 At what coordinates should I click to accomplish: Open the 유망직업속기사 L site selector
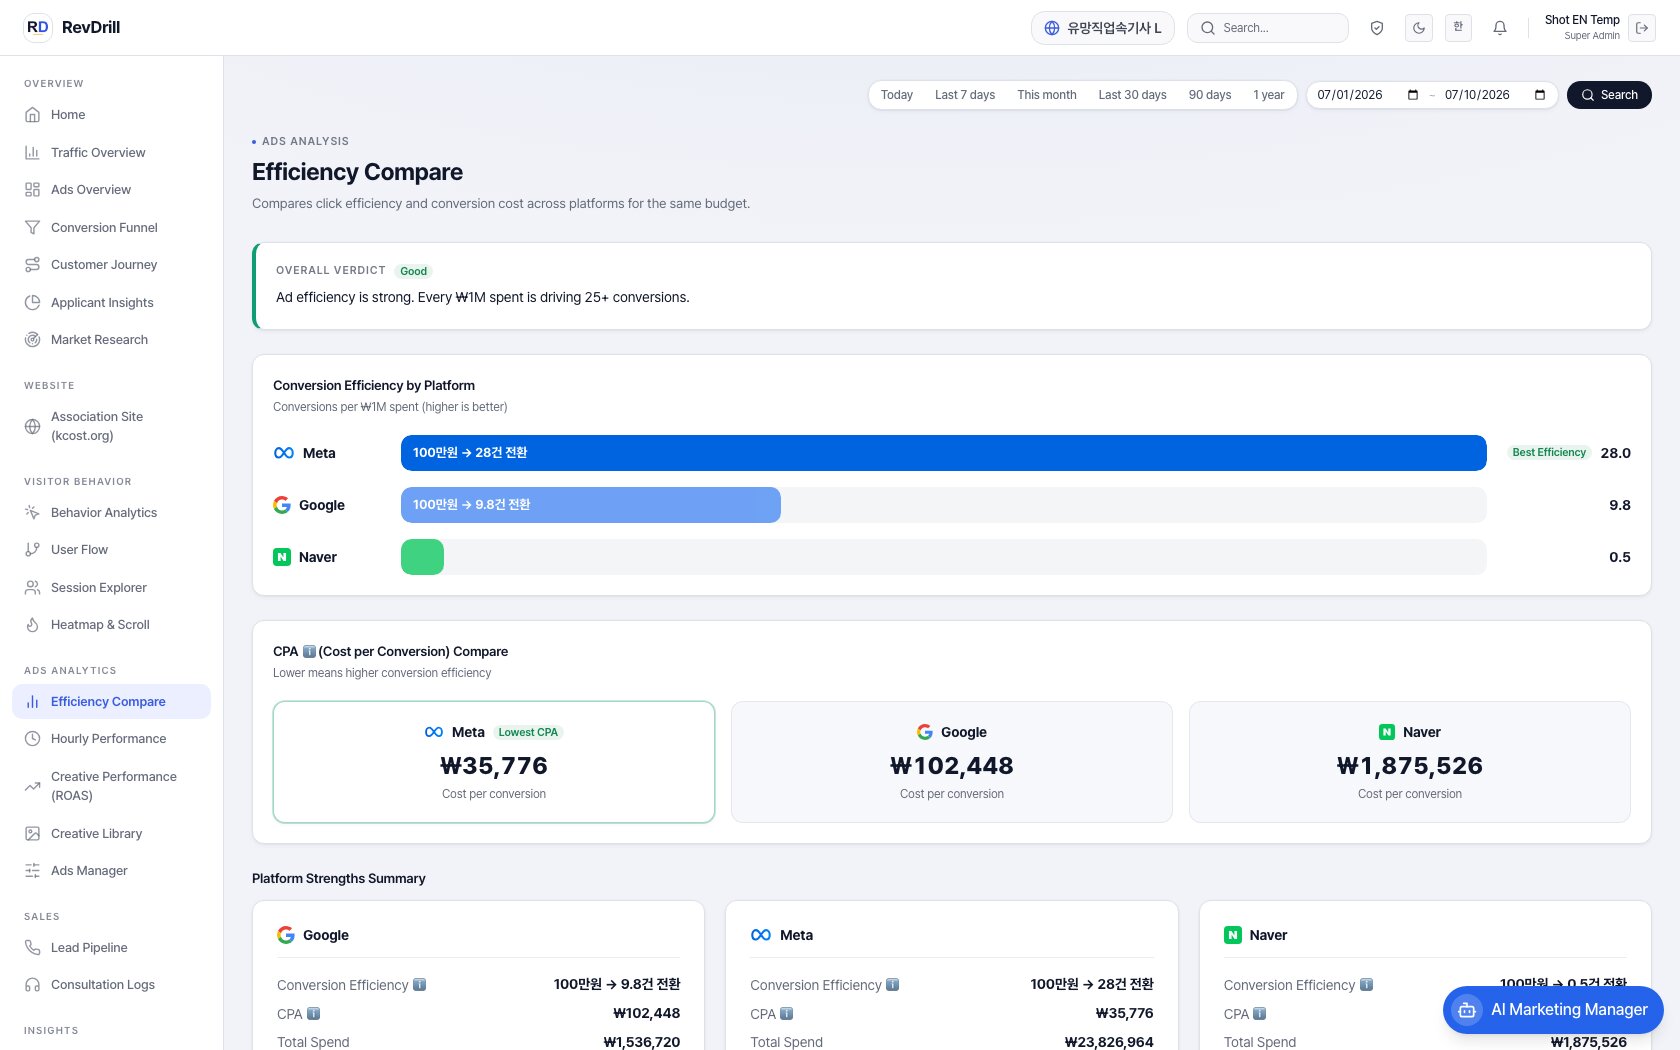[1103, 28]
